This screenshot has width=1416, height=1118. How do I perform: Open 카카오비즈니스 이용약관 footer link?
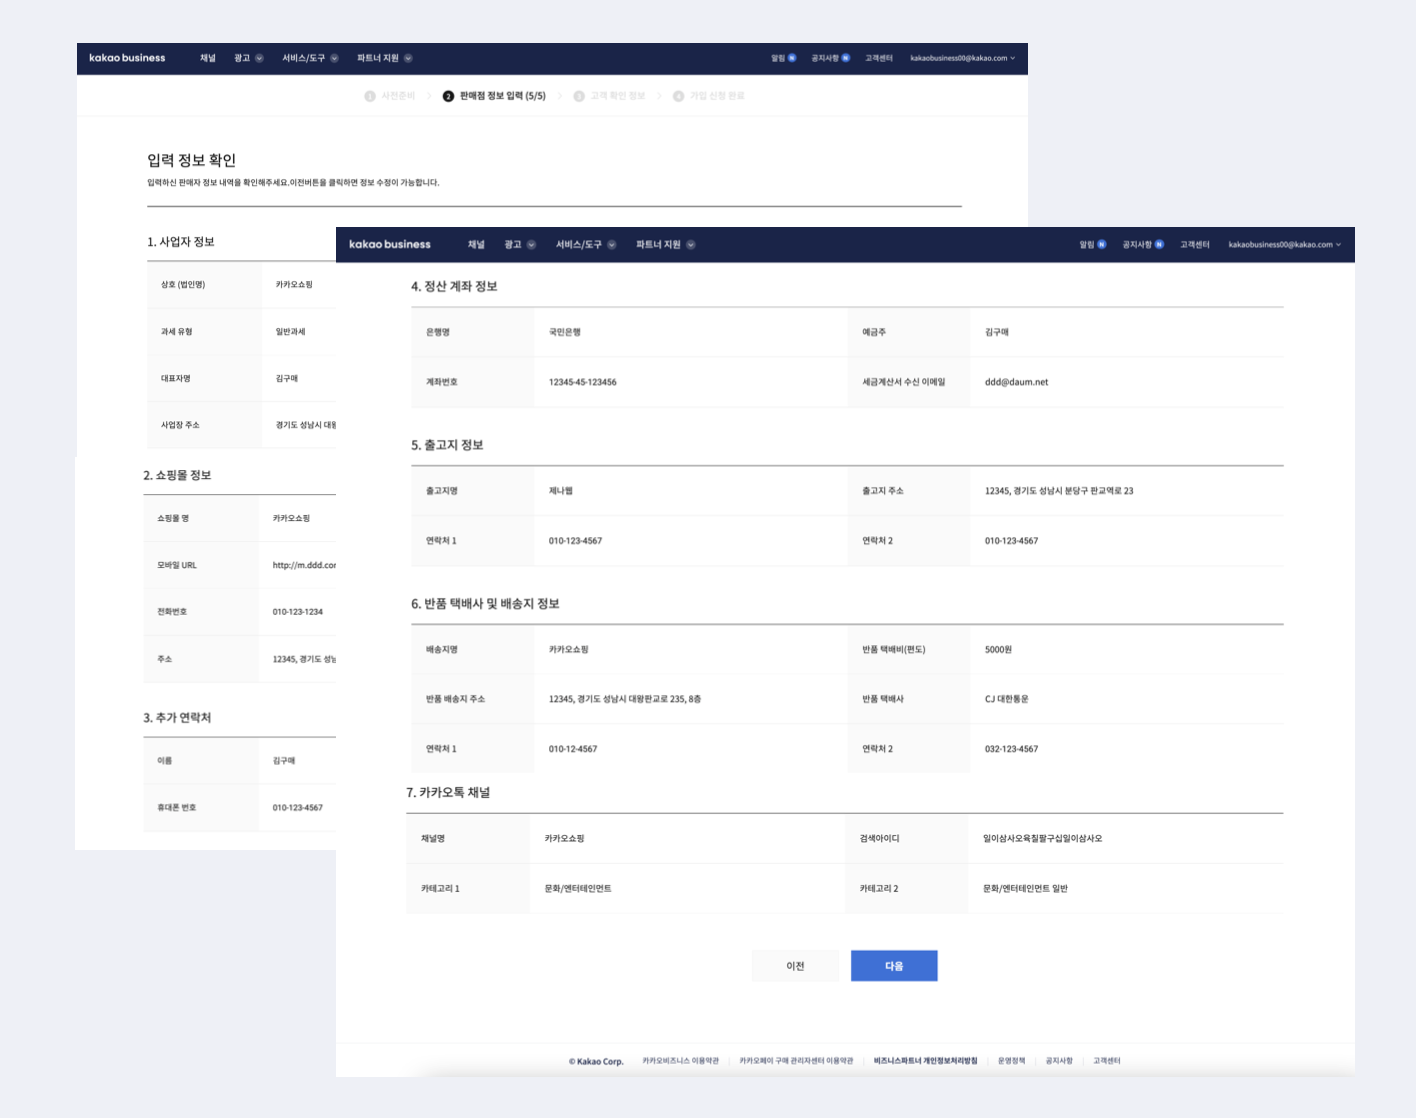680,1061
